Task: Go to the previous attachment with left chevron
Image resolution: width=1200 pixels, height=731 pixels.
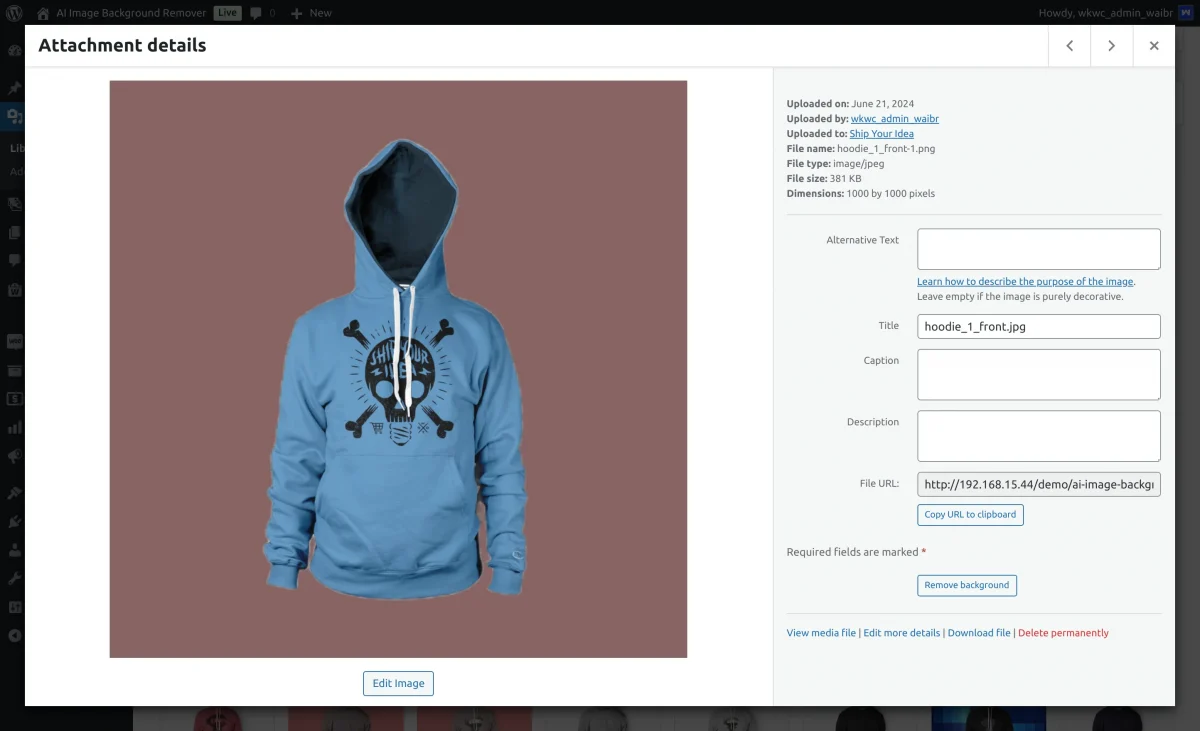Action: point(1070,46)
